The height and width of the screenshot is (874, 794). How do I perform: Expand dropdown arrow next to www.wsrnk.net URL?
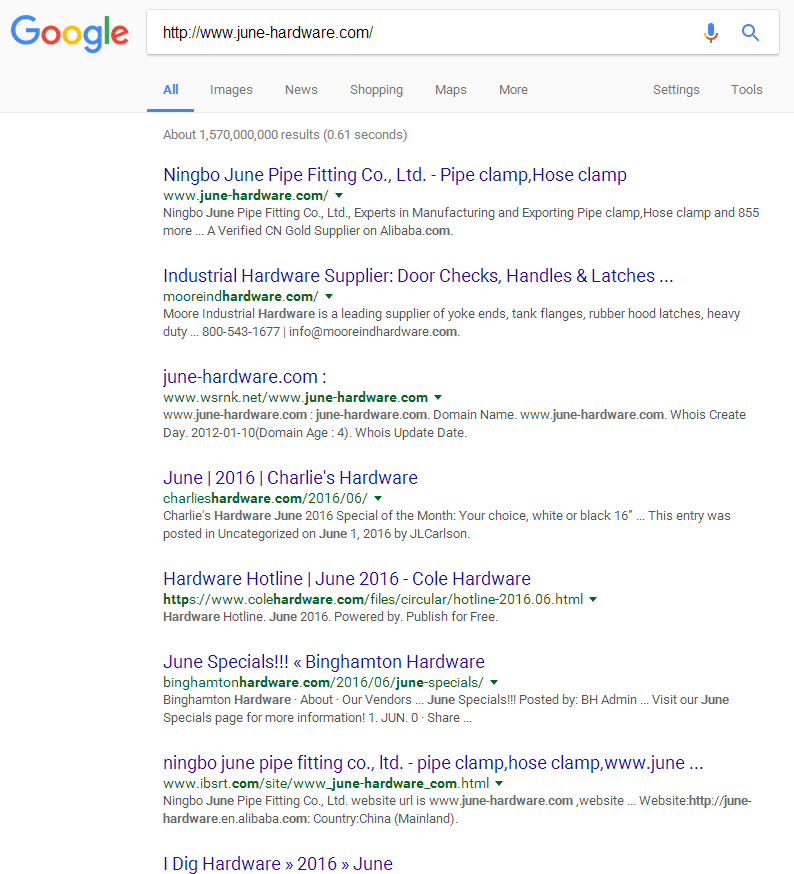438,397
